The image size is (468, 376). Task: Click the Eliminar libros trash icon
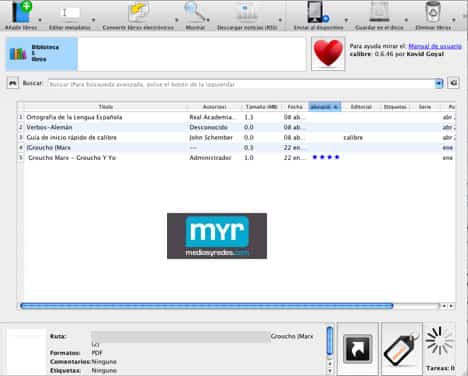click(433, 12)
